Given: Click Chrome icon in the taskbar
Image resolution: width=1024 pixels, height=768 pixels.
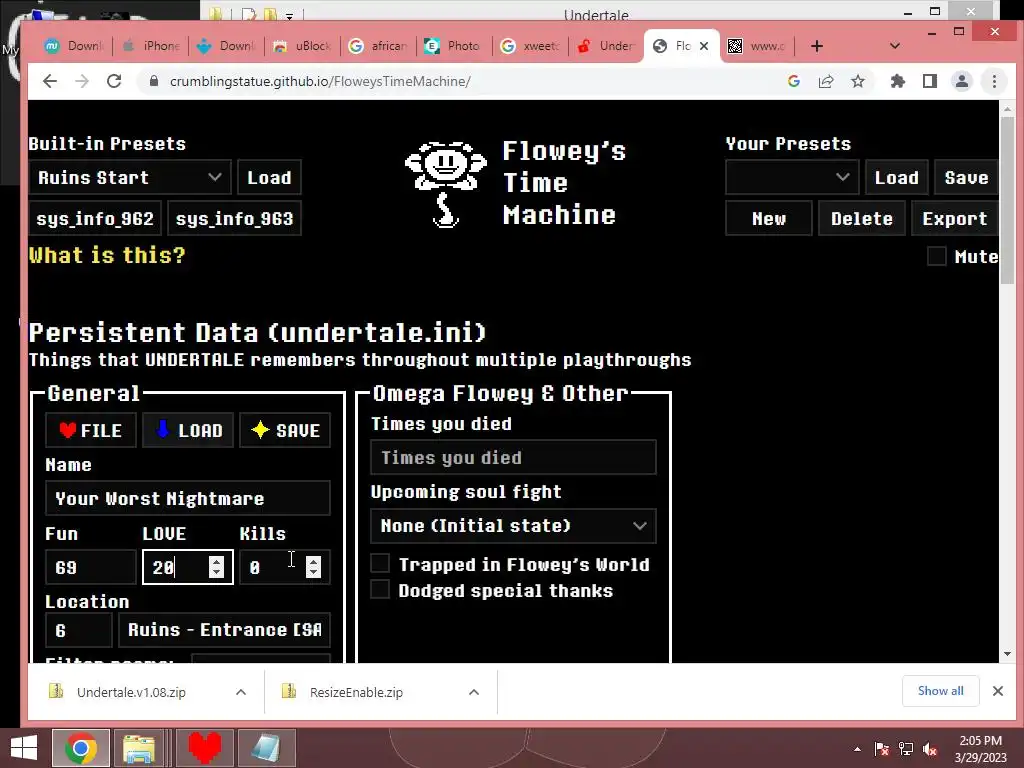Looking at the screenshot, I should click(81, 748).
